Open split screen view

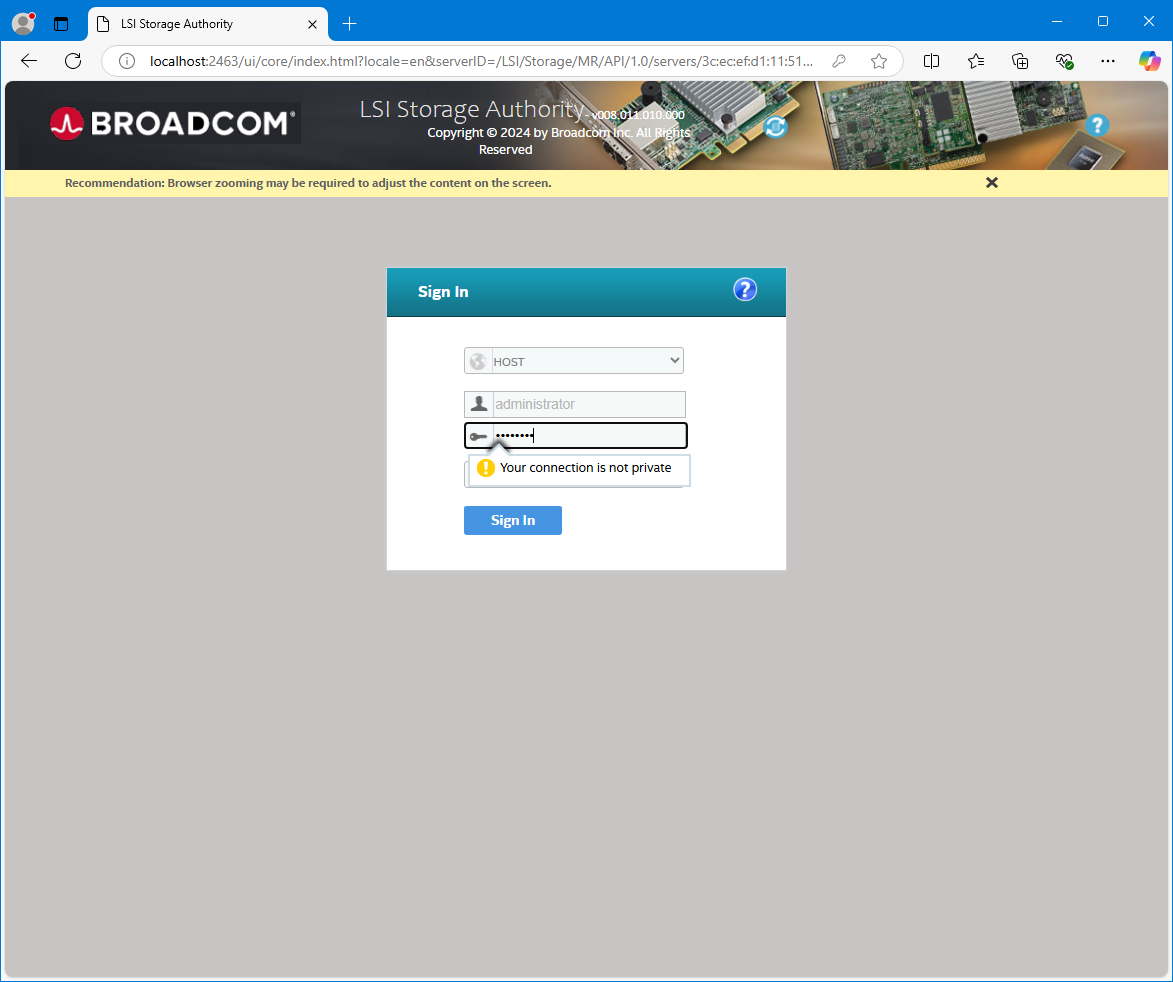pos(931,61)
